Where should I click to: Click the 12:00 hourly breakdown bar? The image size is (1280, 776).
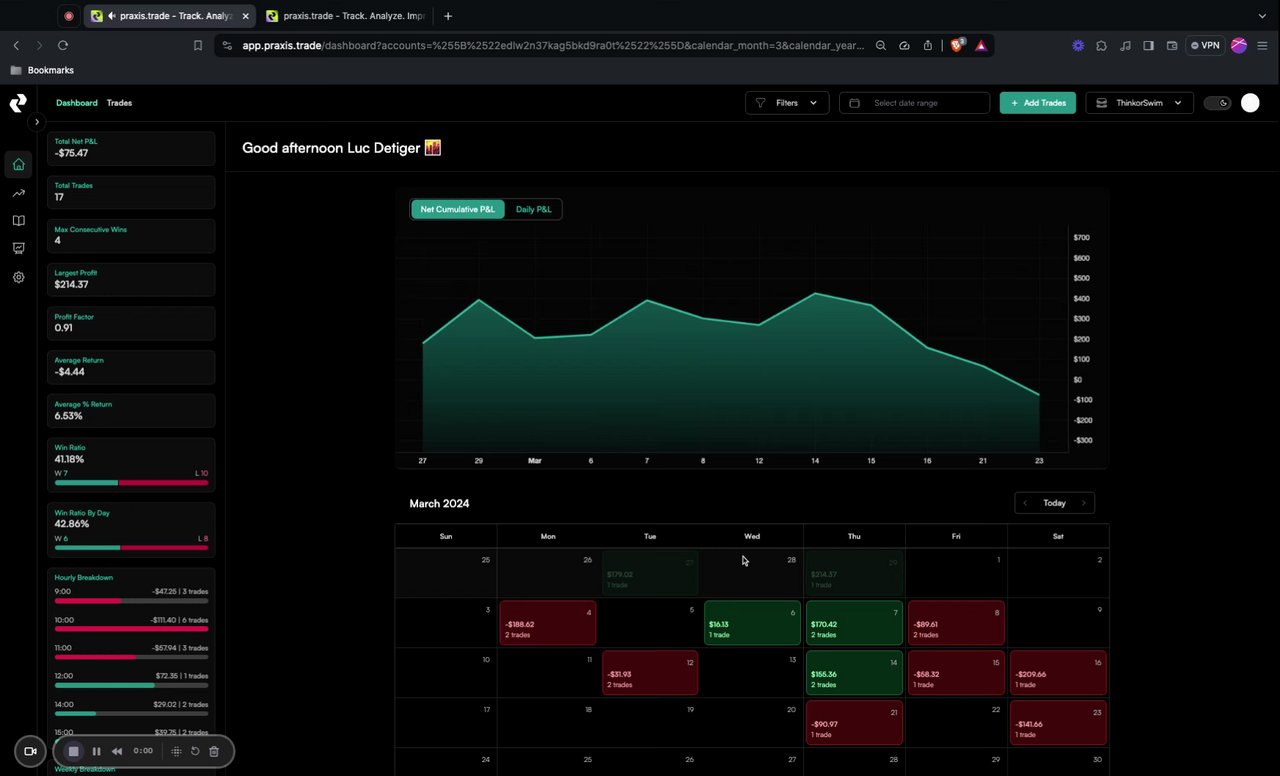[131, 686]
